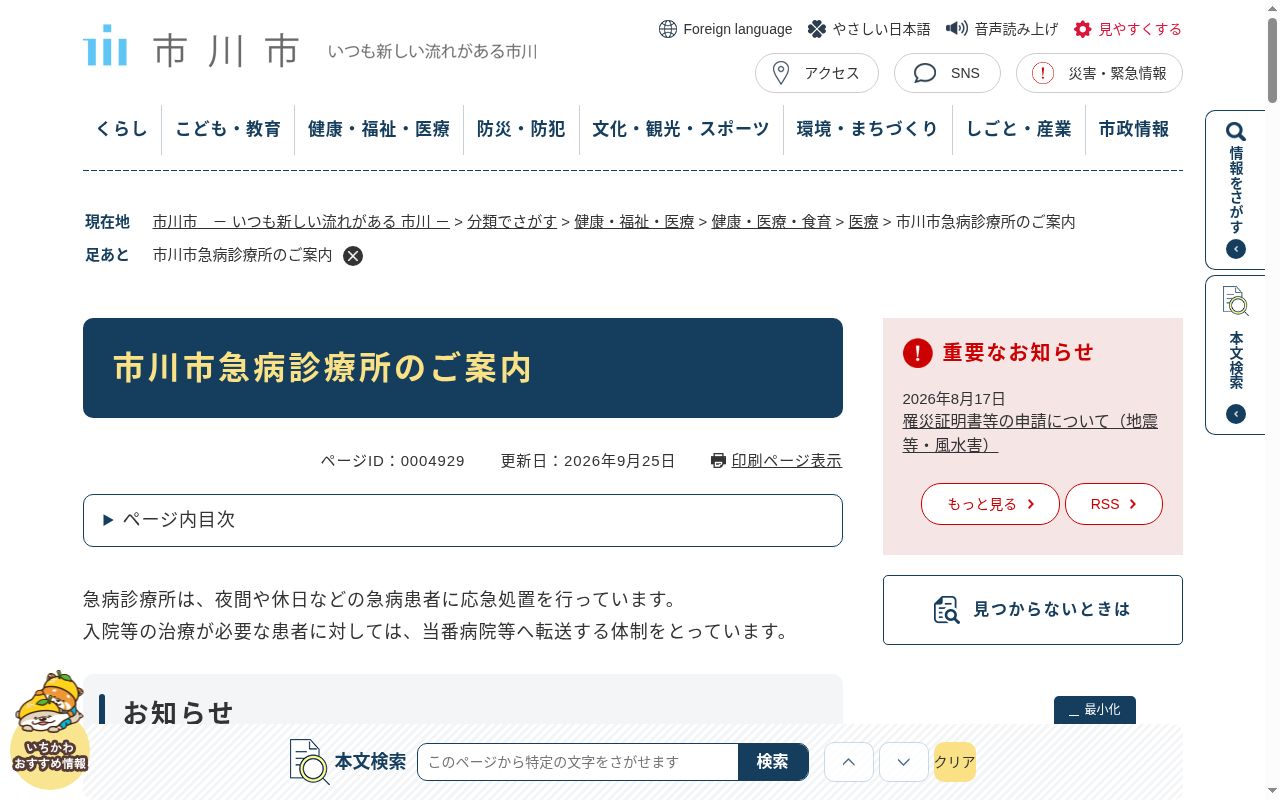Go to previous match up arrow
1280x800 pixels.
click(849, 762)
